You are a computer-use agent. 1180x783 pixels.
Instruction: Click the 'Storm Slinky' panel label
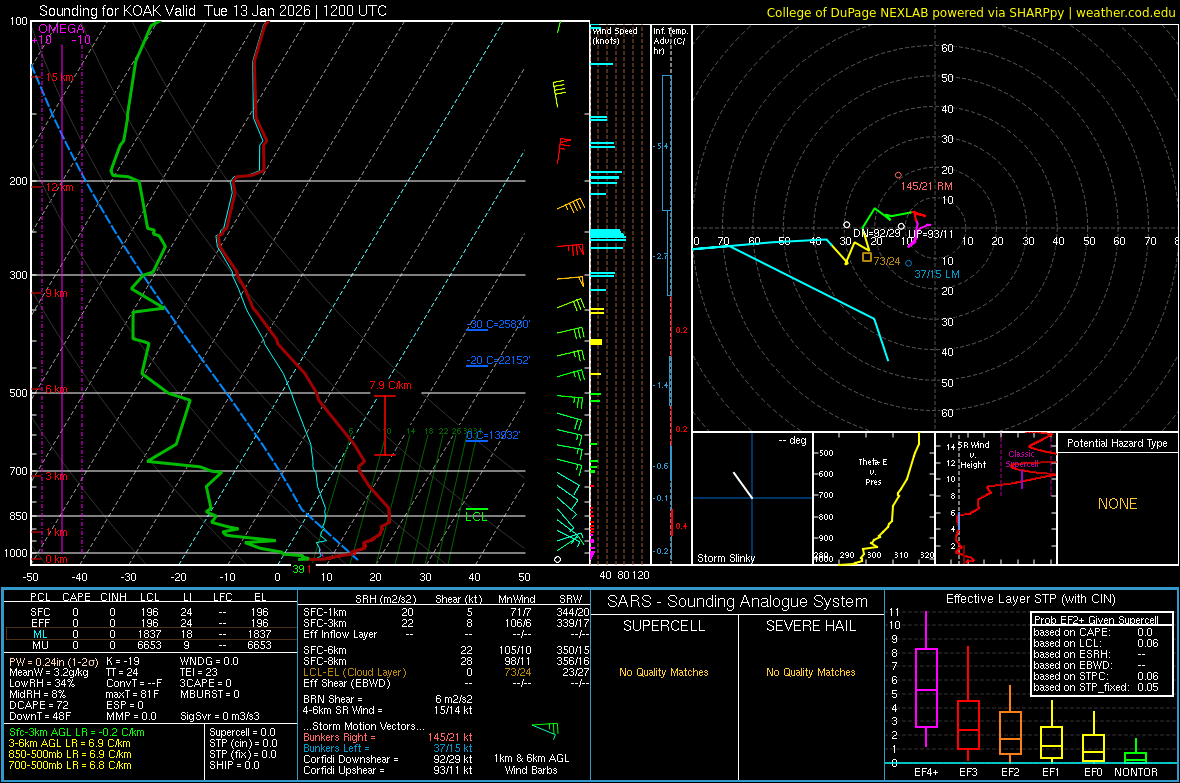point(726,558)
